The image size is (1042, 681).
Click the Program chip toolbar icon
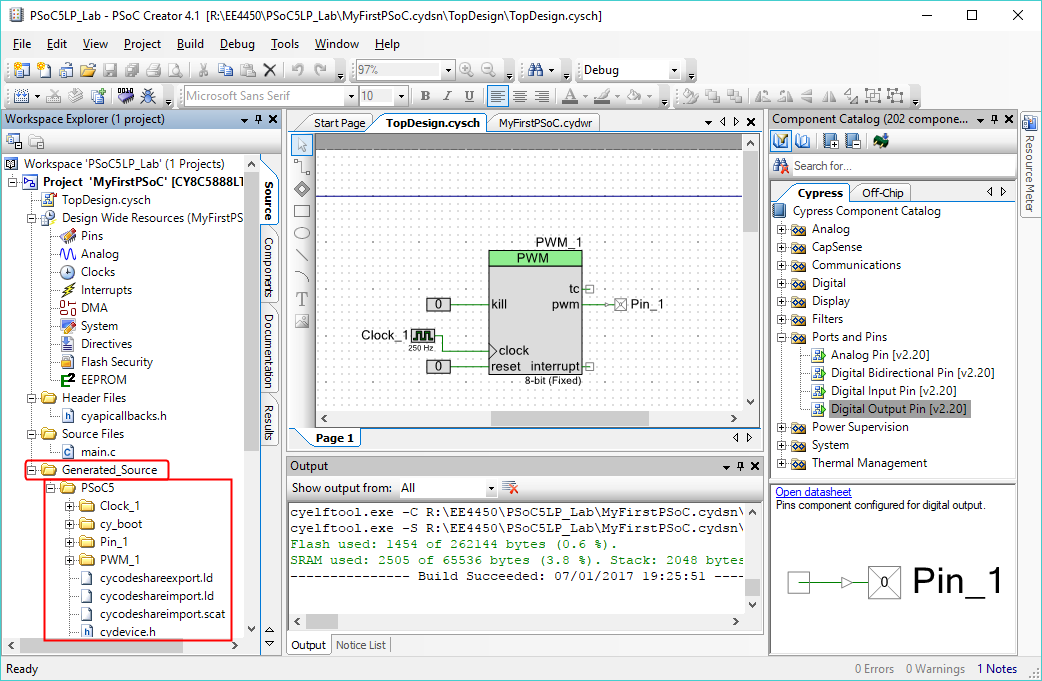pyautogui.click(x=126, y=96)
